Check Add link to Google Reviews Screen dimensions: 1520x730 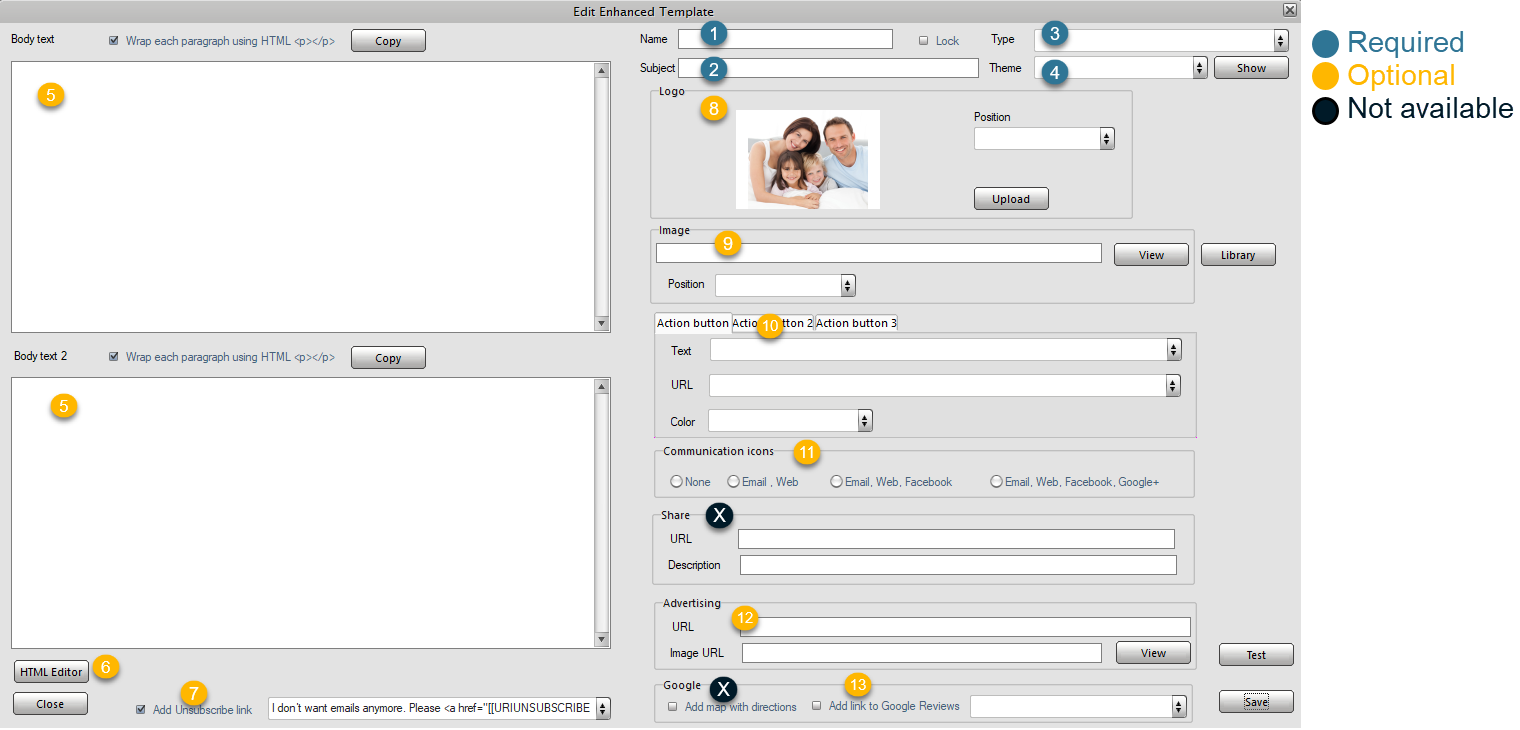[x=816, y=705]
